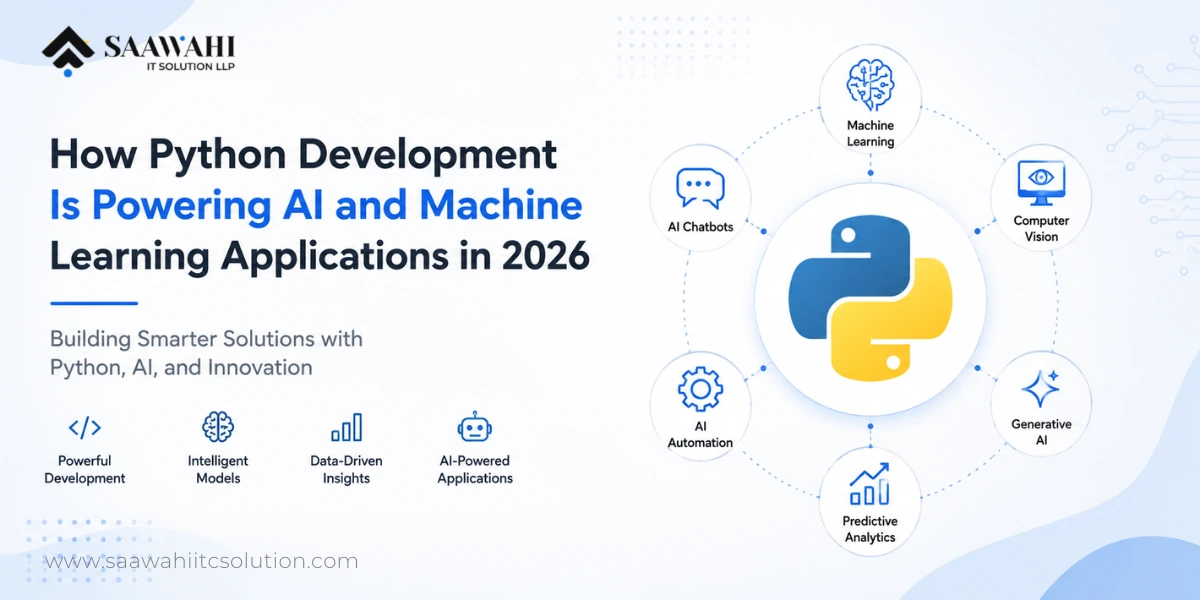1200x600 pixels.
Task: Click the AI-Powered Applications robot icon
Action: click(x=475, y=427)
